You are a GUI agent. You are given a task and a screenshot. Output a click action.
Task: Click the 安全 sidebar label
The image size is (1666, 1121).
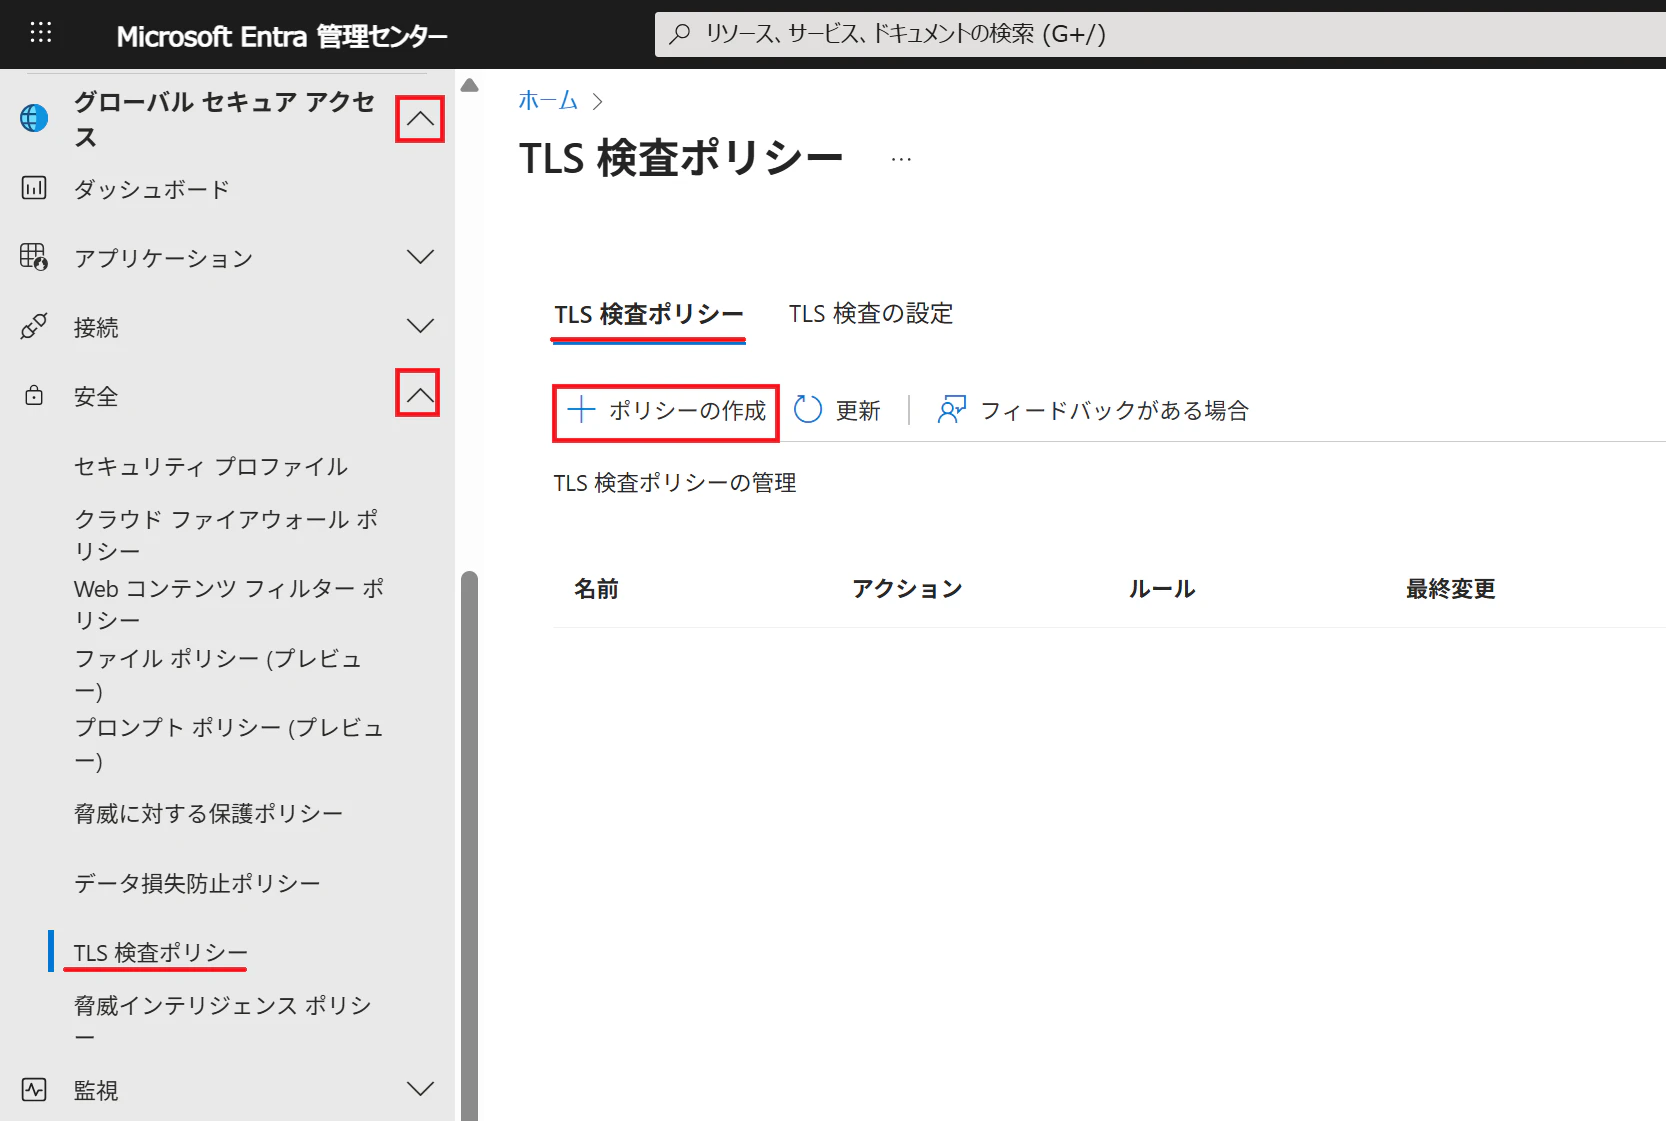point(96,396)
